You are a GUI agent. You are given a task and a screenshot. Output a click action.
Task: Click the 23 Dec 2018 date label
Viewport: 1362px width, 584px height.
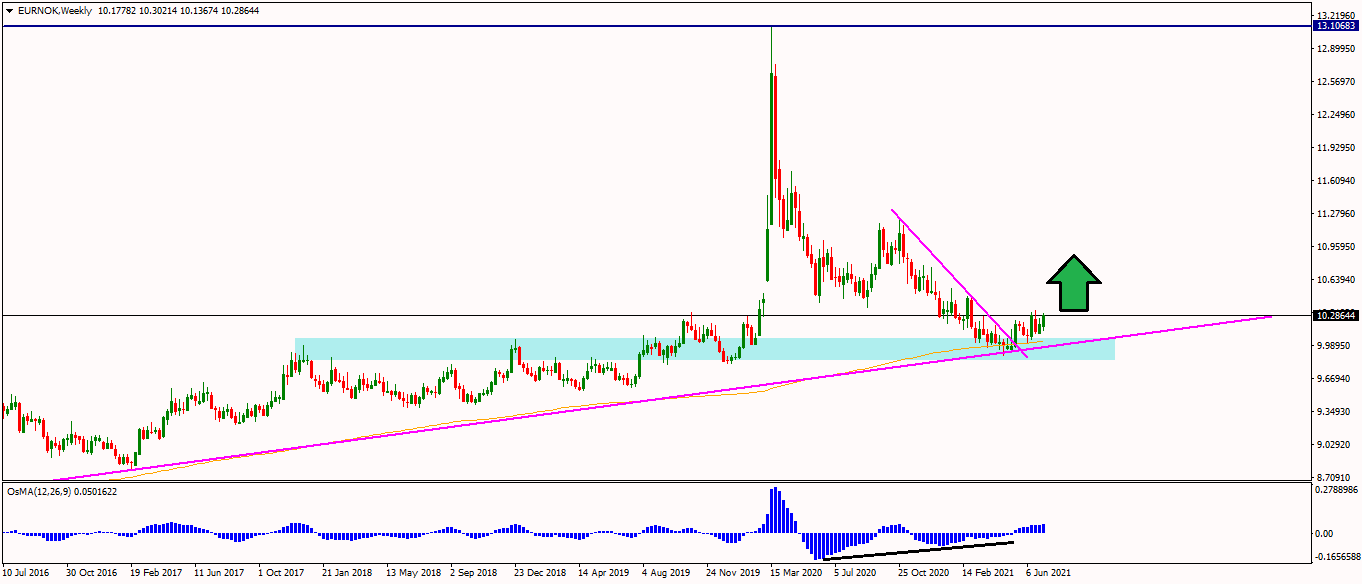pyautogui.click(x=539, y=574)
